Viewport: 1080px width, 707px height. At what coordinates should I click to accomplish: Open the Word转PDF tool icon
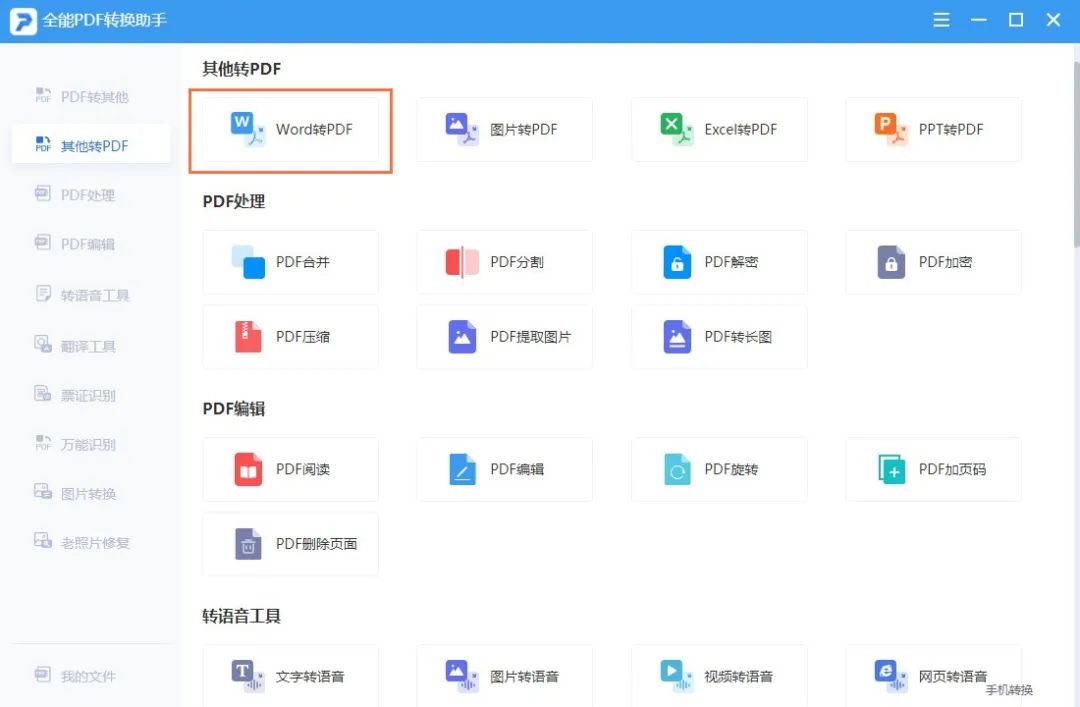click(x=247, y=130)
